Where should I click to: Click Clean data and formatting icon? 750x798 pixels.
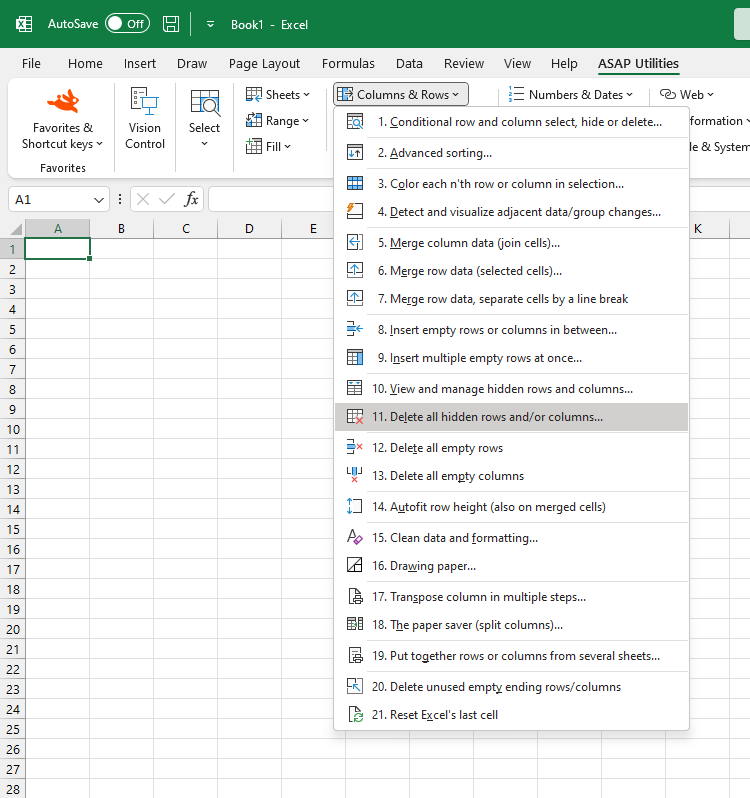point(355,537)
